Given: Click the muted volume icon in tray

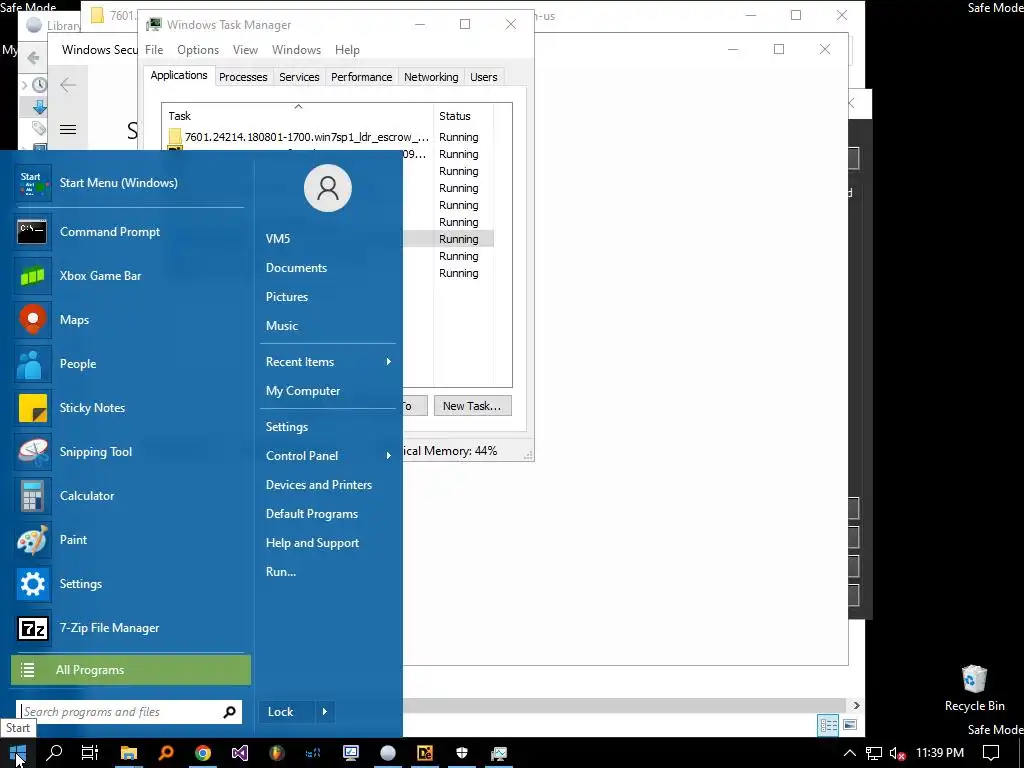Looking at the screenshot, I should [x=897, y=753].
